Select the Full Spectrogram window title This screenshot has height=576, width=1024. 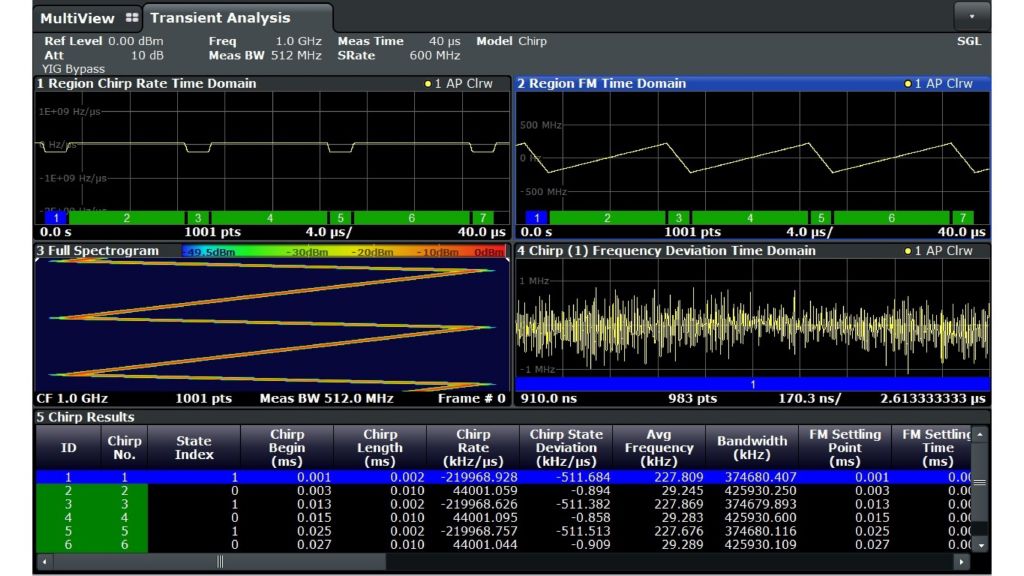tap(97, 251)
